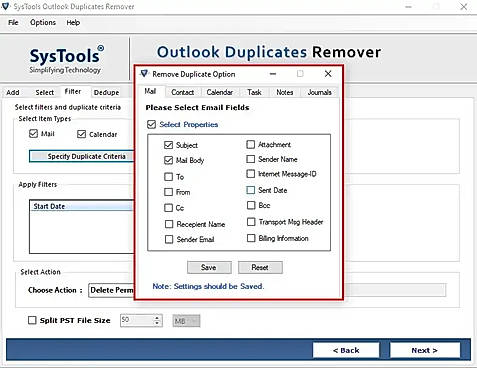Switch to the Select tab
Image resolution: width=477 pixels, height=368 pixels.
pyautogui.click(x=45, y=92)
